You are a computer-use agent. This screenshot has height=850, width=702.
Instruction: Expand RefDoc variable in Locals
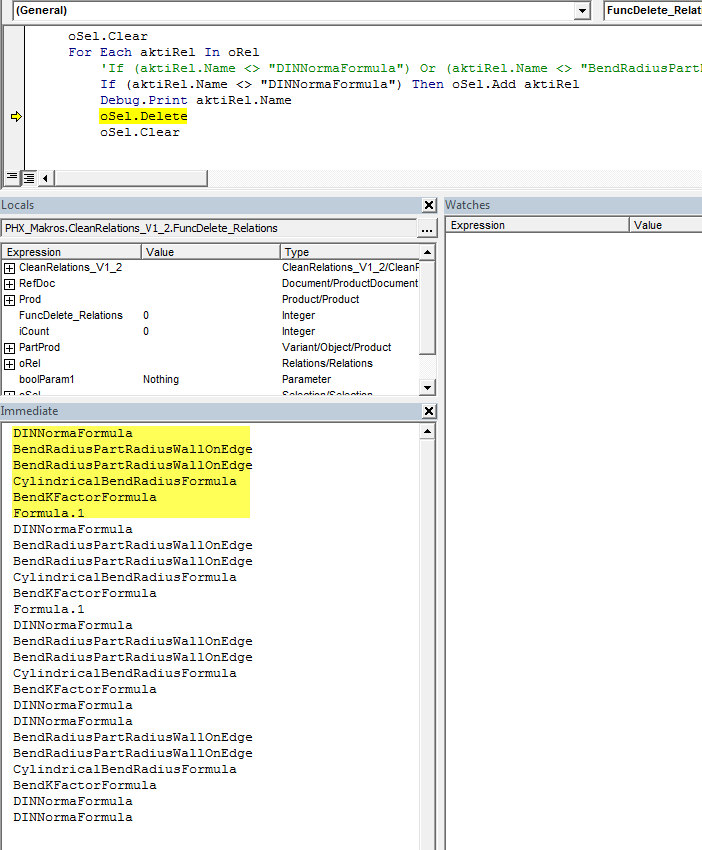coord(9,284)
